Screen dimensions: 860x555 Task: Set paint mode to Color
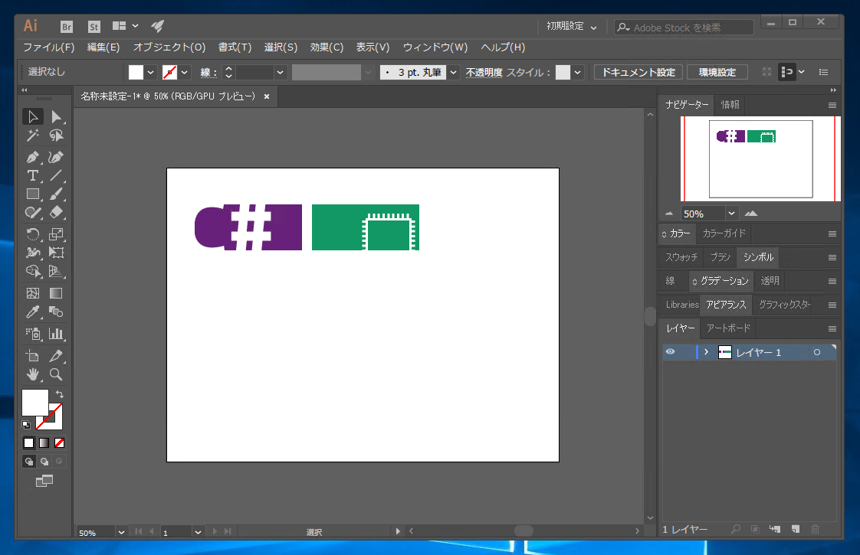point(29,443)
